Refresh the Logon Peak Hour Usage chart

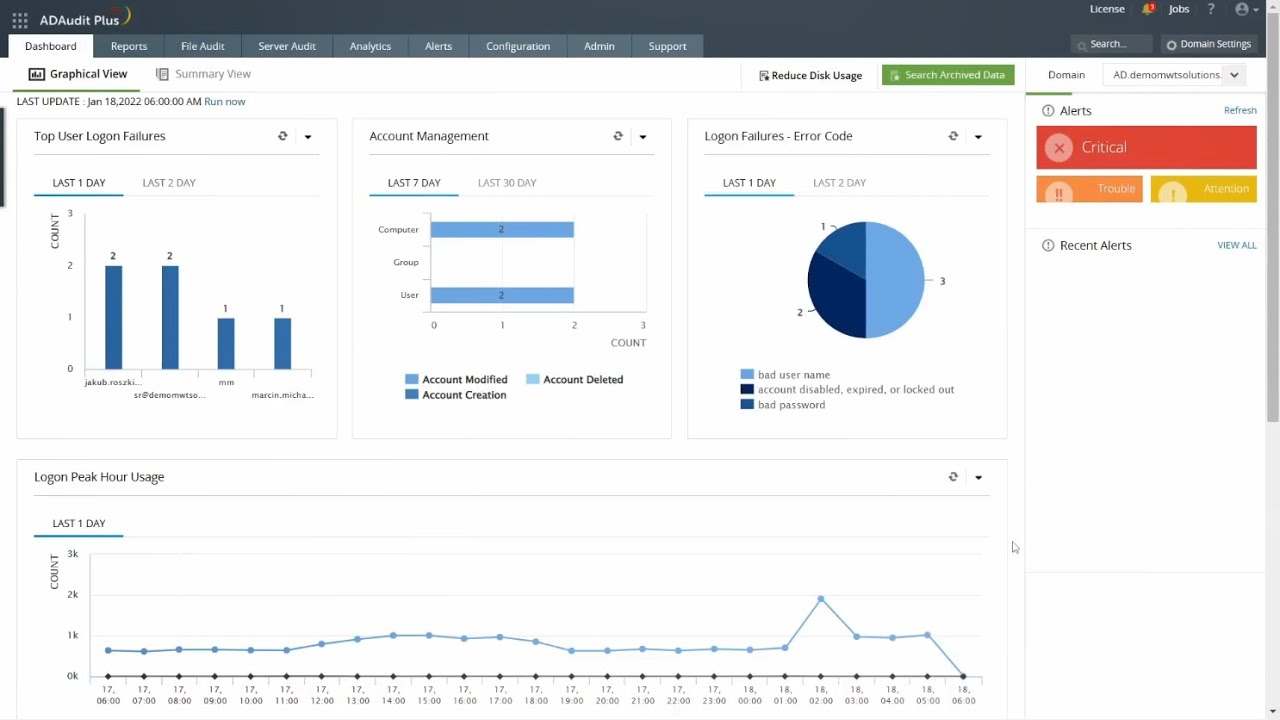point(953,477)
